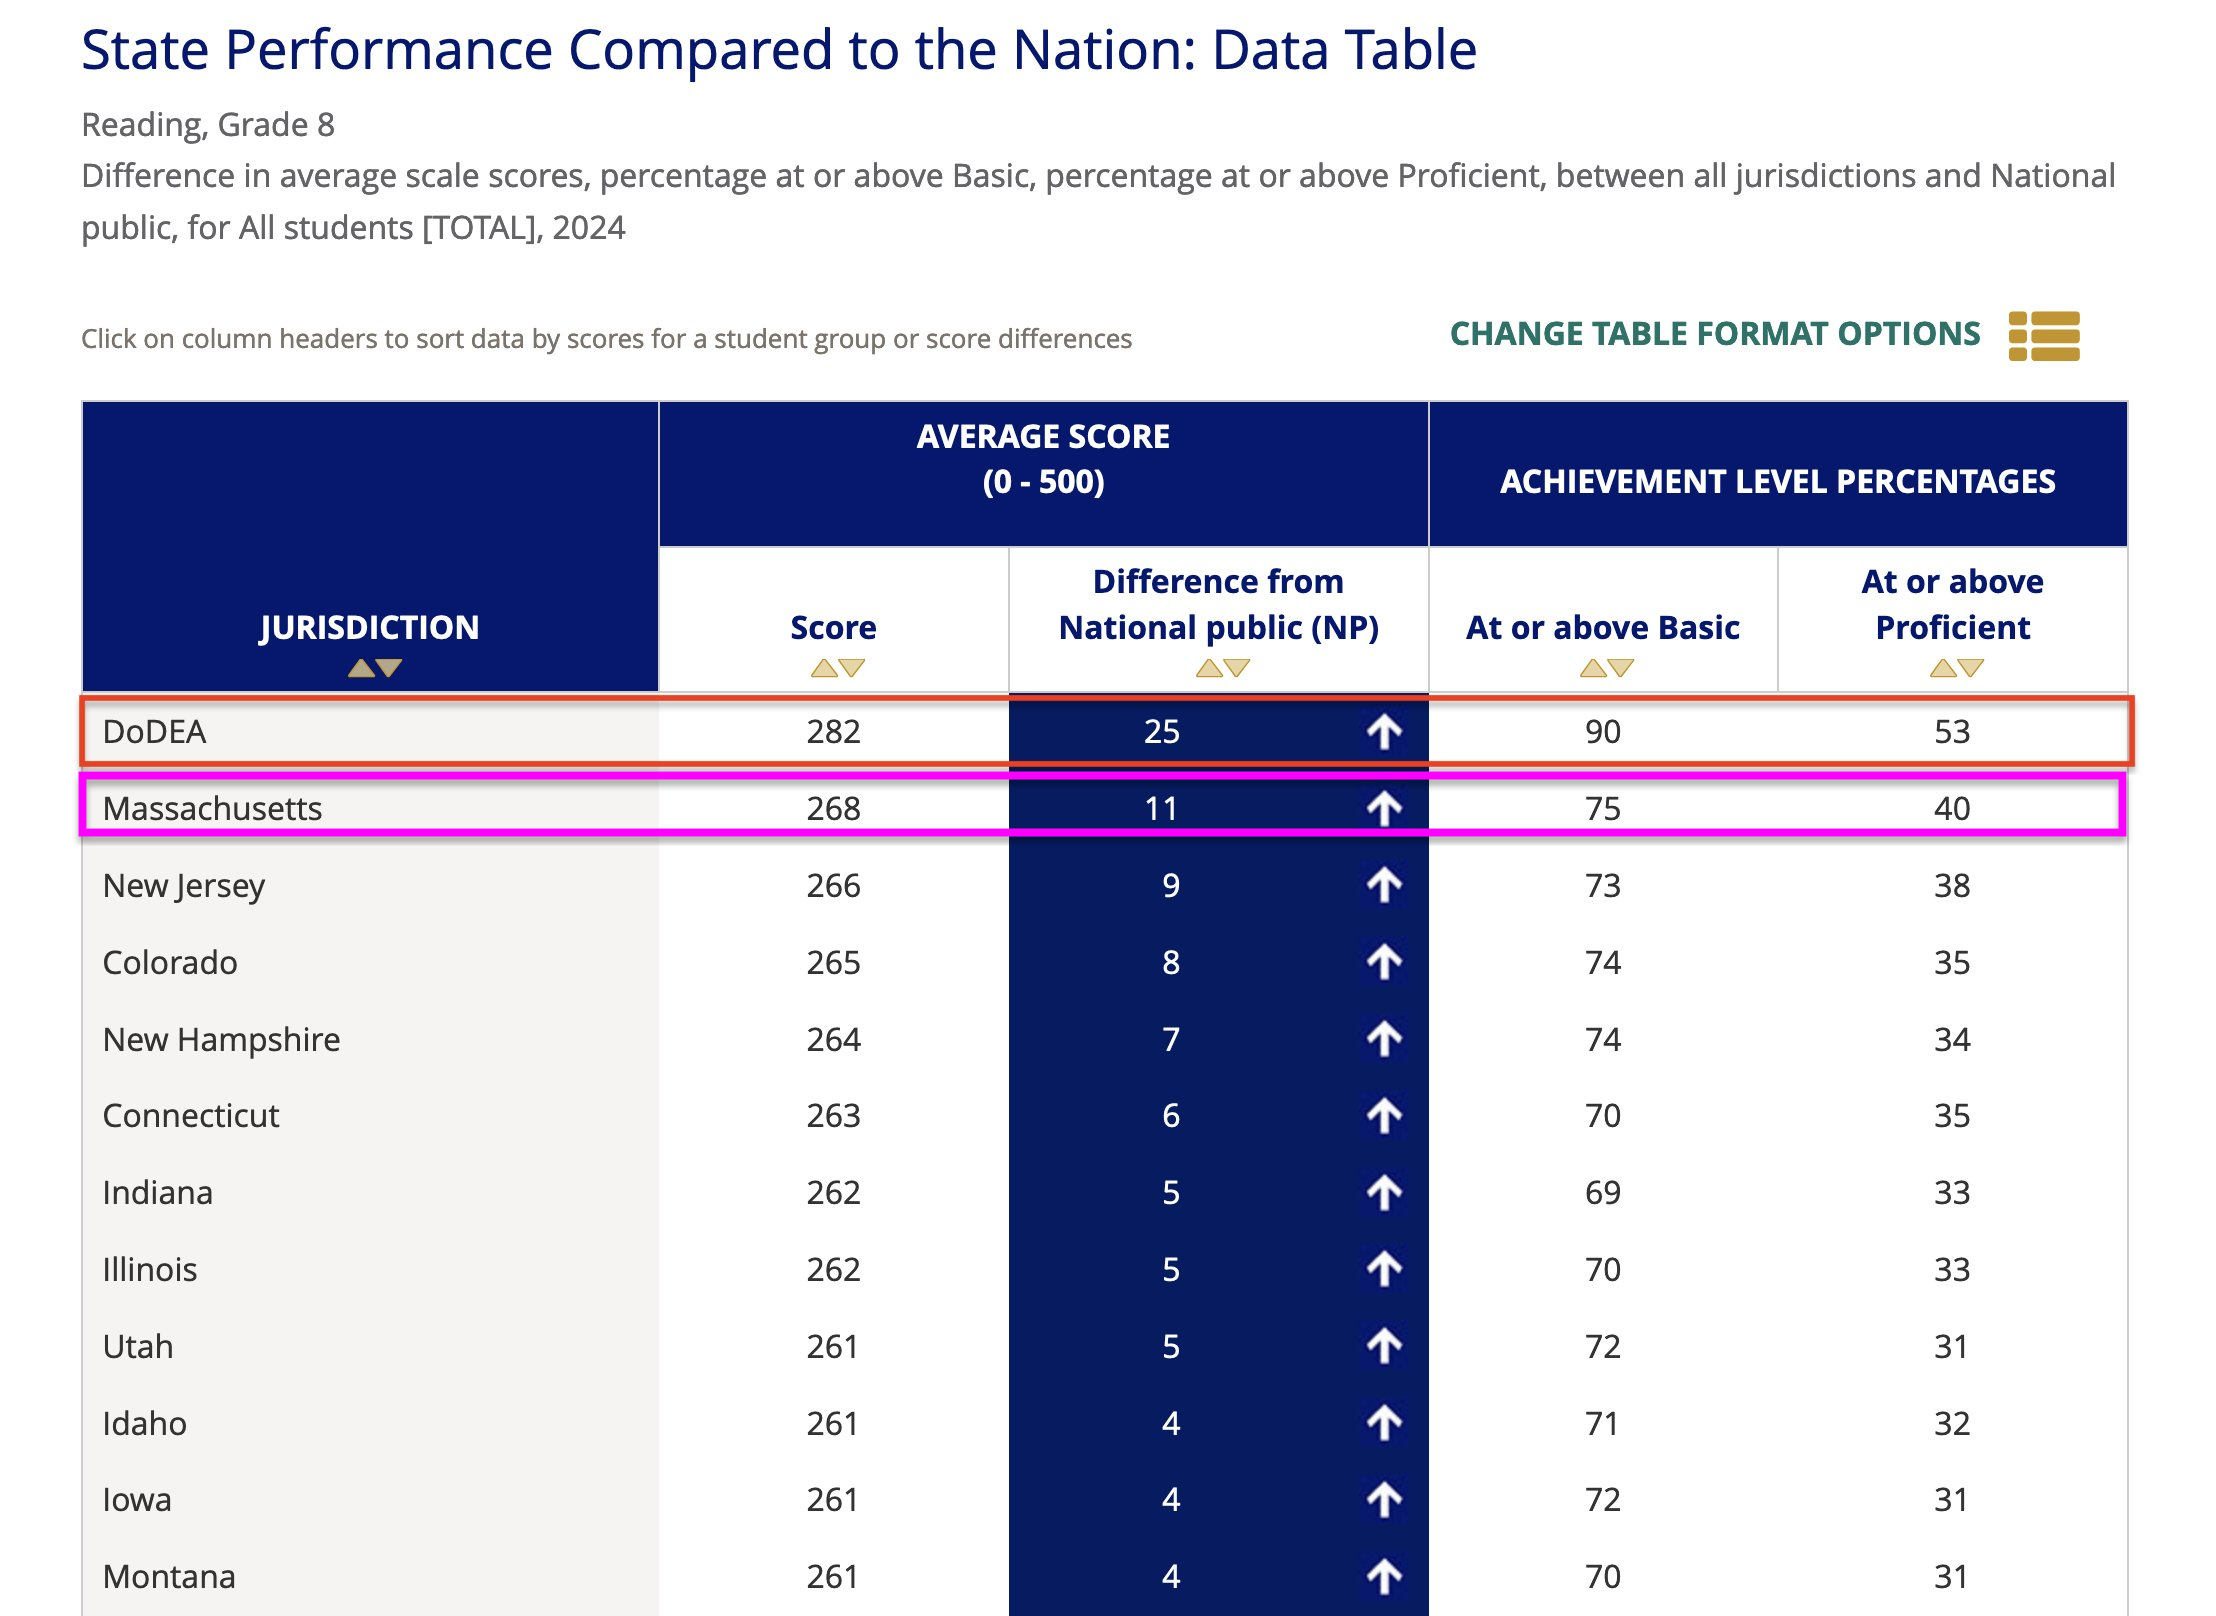Sort Difference from NP descending triangle
The height and width of the screenshot is (1616, 2216).
(x=1237, y=668)
